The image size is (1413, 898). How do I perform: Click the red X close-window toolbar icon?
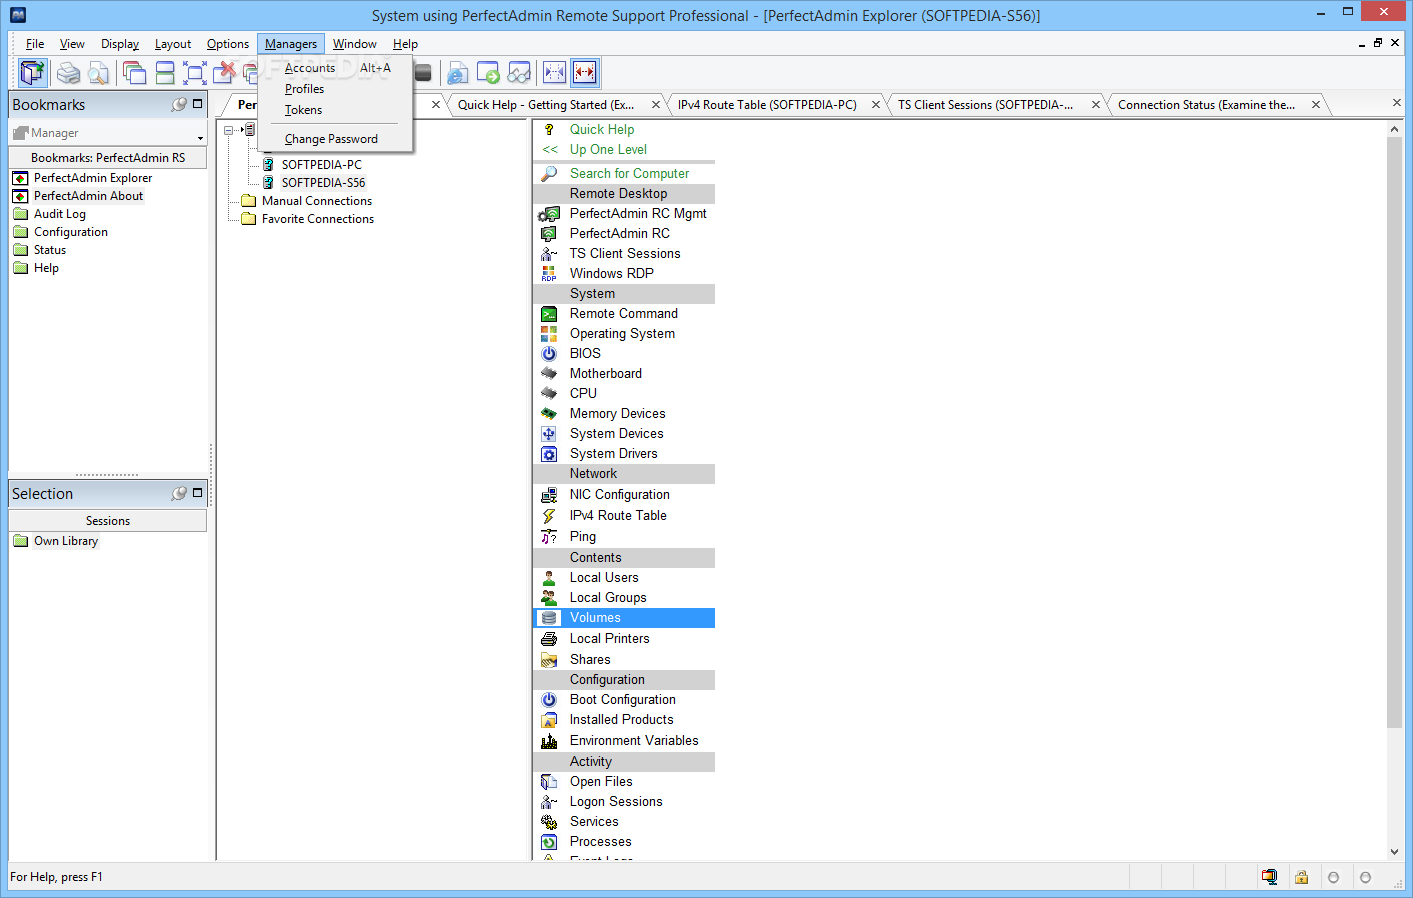click(x=226, y=71)
